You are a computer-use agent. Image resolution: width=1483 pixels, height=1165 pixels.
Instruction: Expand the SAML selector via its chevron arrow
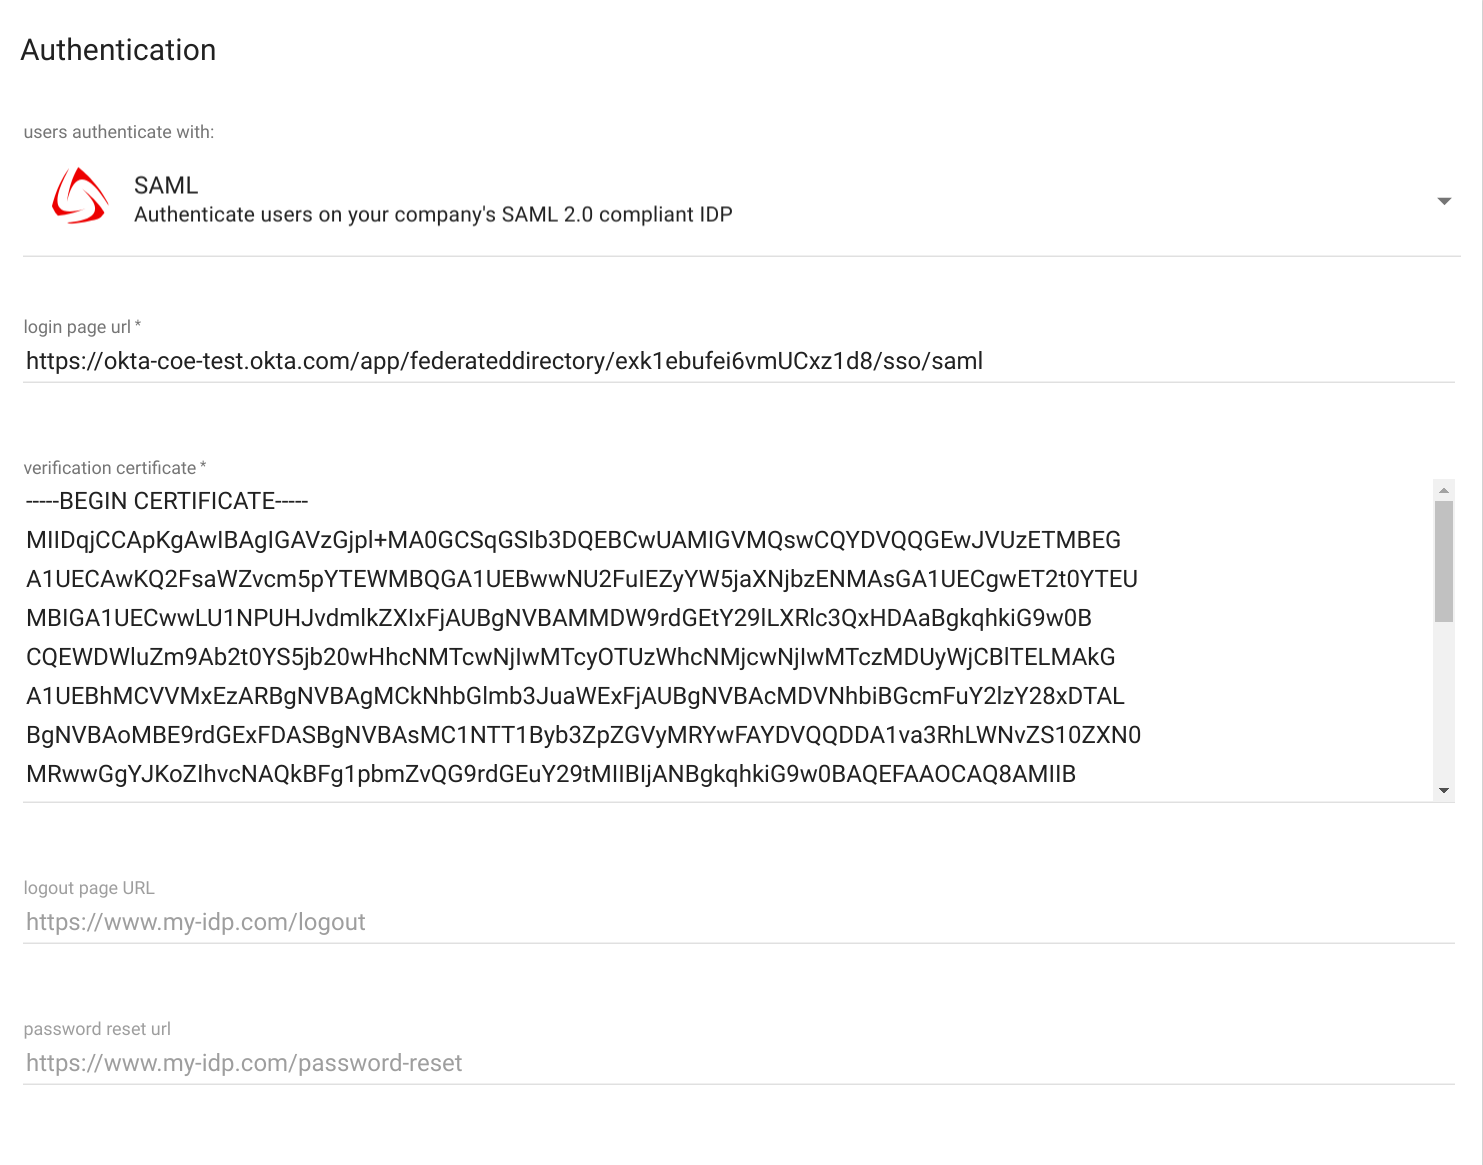pos(1444,201)
